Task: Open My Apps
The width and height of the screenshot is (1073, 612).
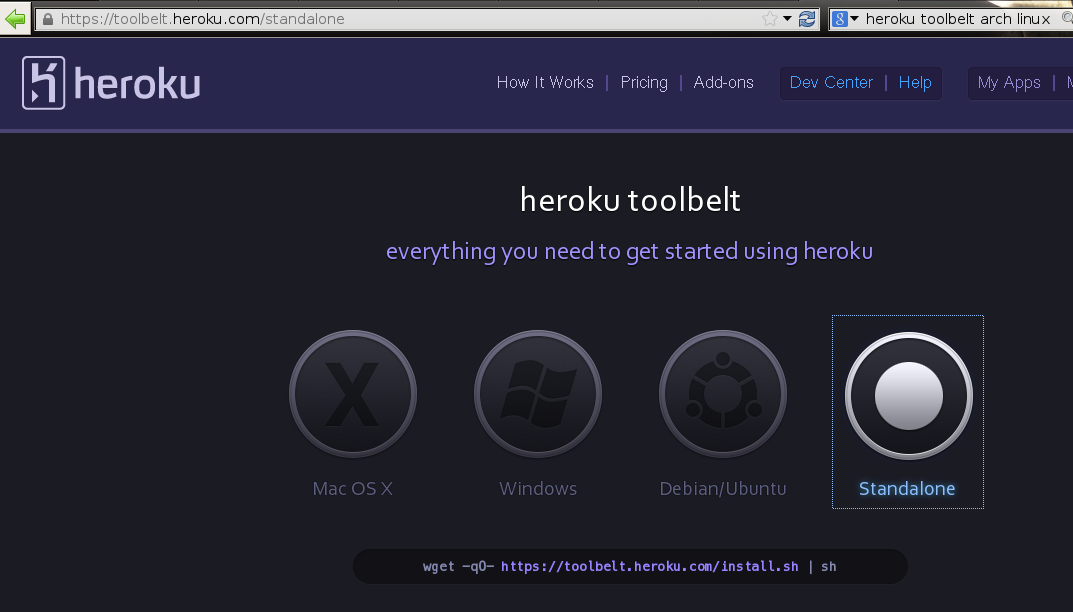Action: 1009,83
